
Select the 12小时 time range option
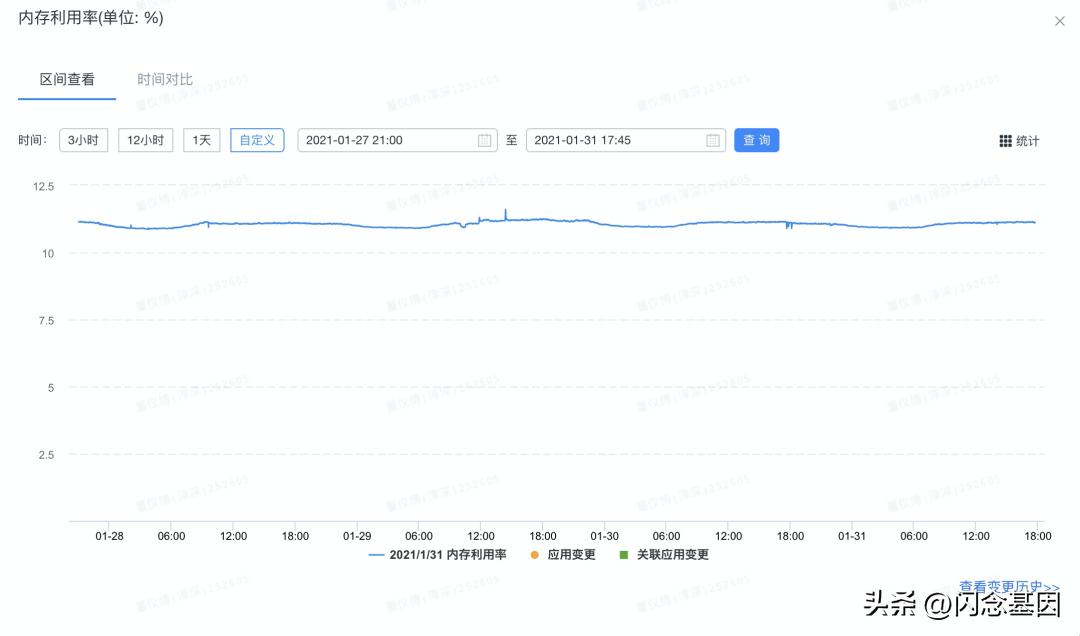[146, 140]
